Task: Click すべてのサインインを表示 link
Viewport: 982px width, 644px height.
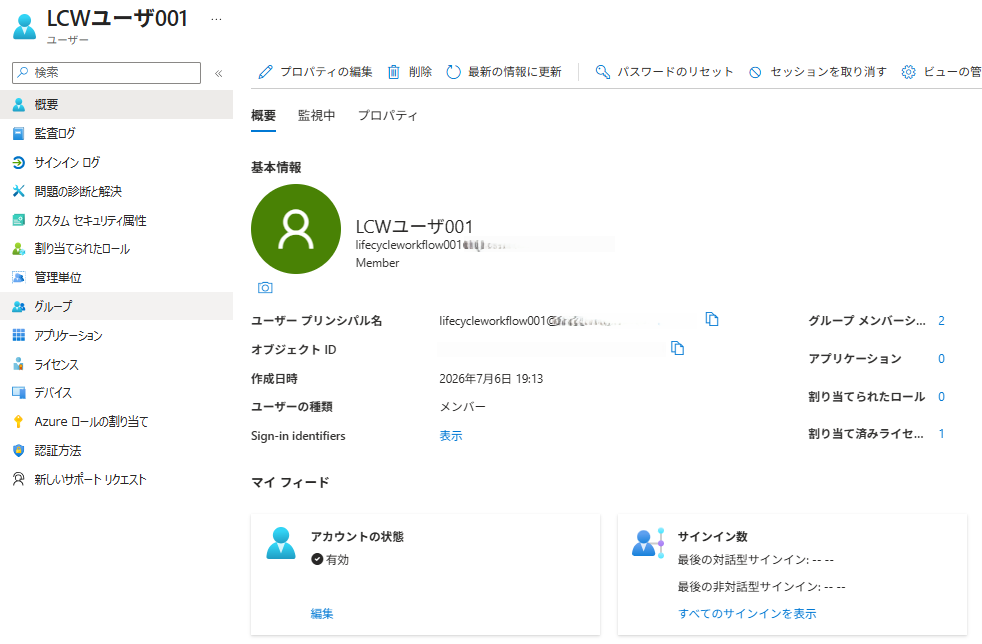Action: point(747,614)
